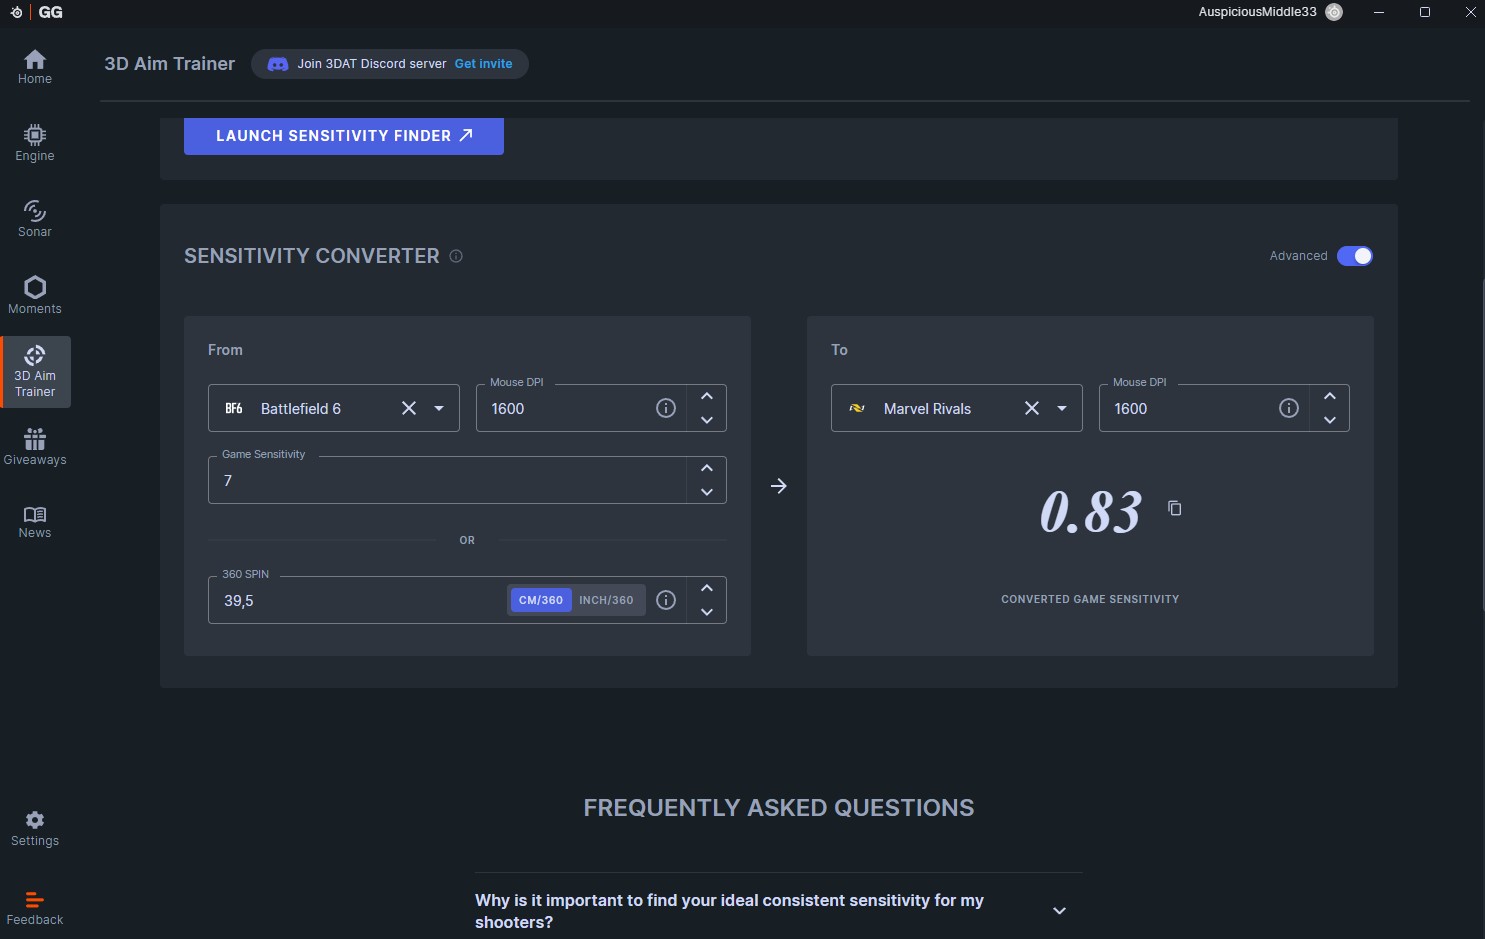Image resolution: width=1485 pixels, height=939 pixels.
Task: Navigate to the Home tab
Action: [x=35, y=67]
